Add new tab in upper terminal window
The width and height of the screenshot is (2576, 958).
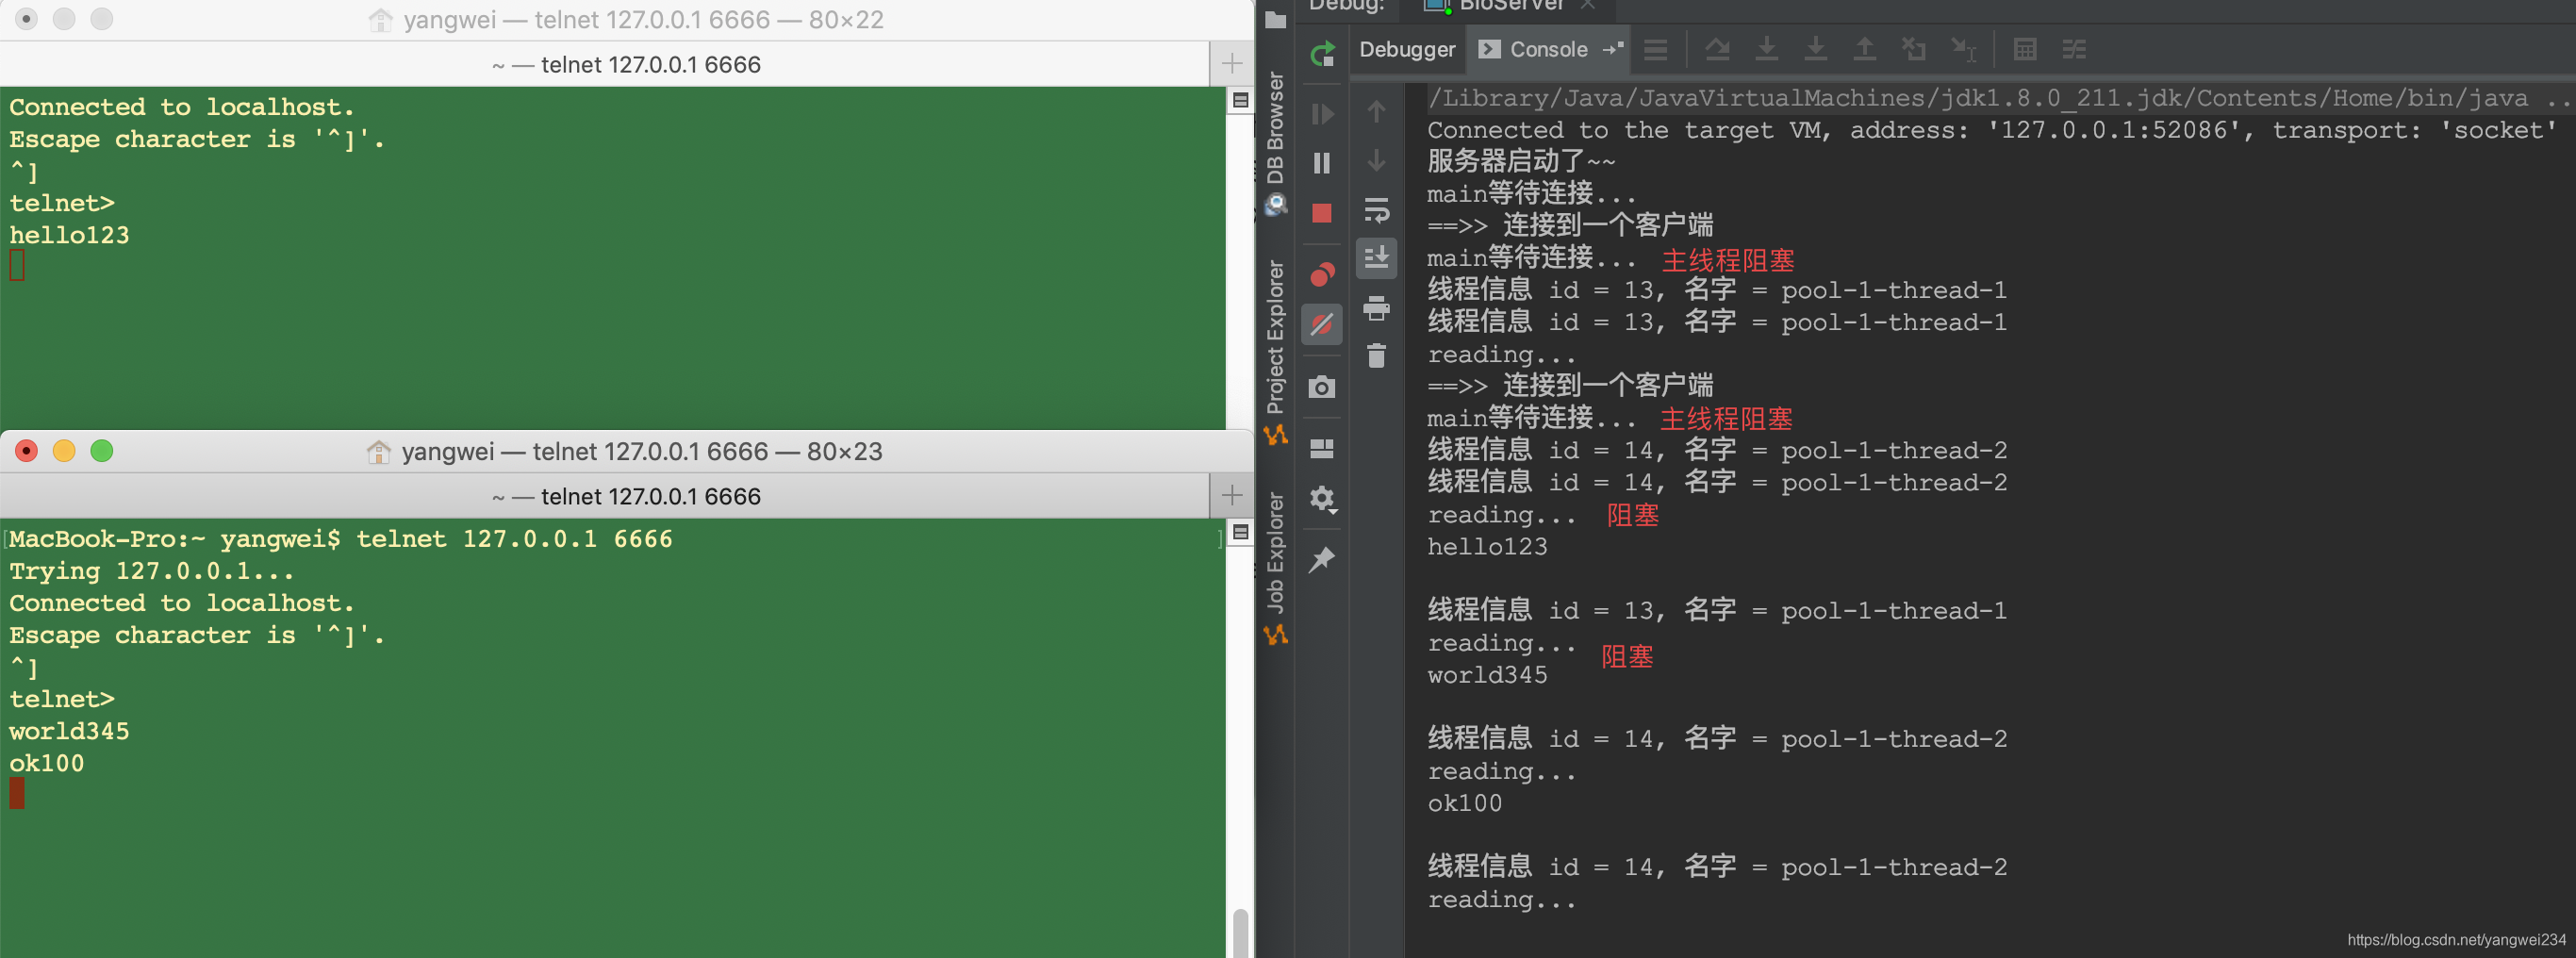[x=1232, y=64]
